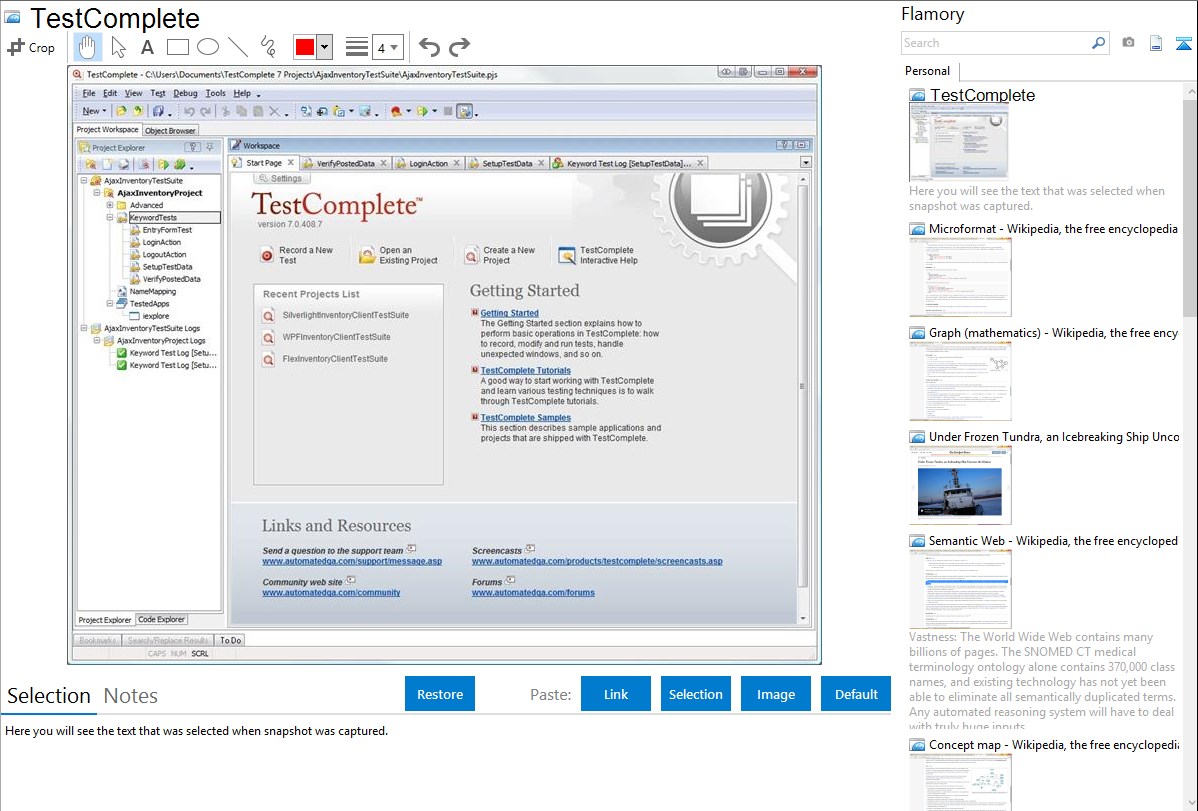1198x811 pixels.
Task: Open the Graph (mathematics) snapshot thumbnail
Action: 960,381
